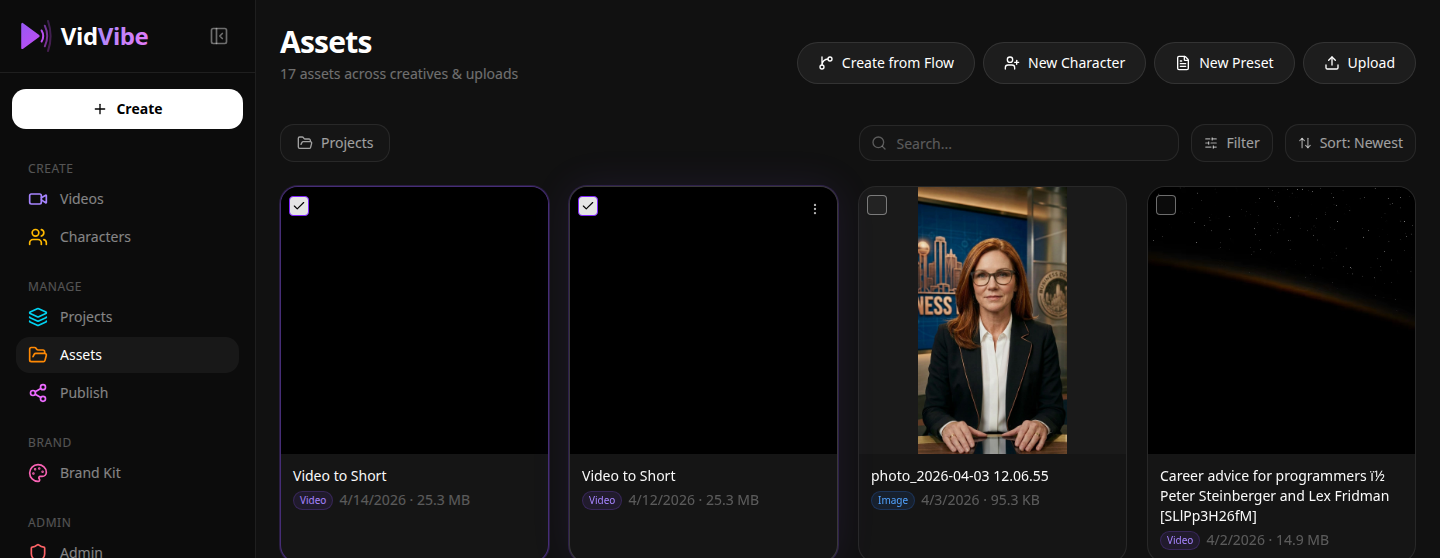Click the white Create button
The width and height of the screenshot is (1440, 558).
pyautogui.click(x=127, y=109)
